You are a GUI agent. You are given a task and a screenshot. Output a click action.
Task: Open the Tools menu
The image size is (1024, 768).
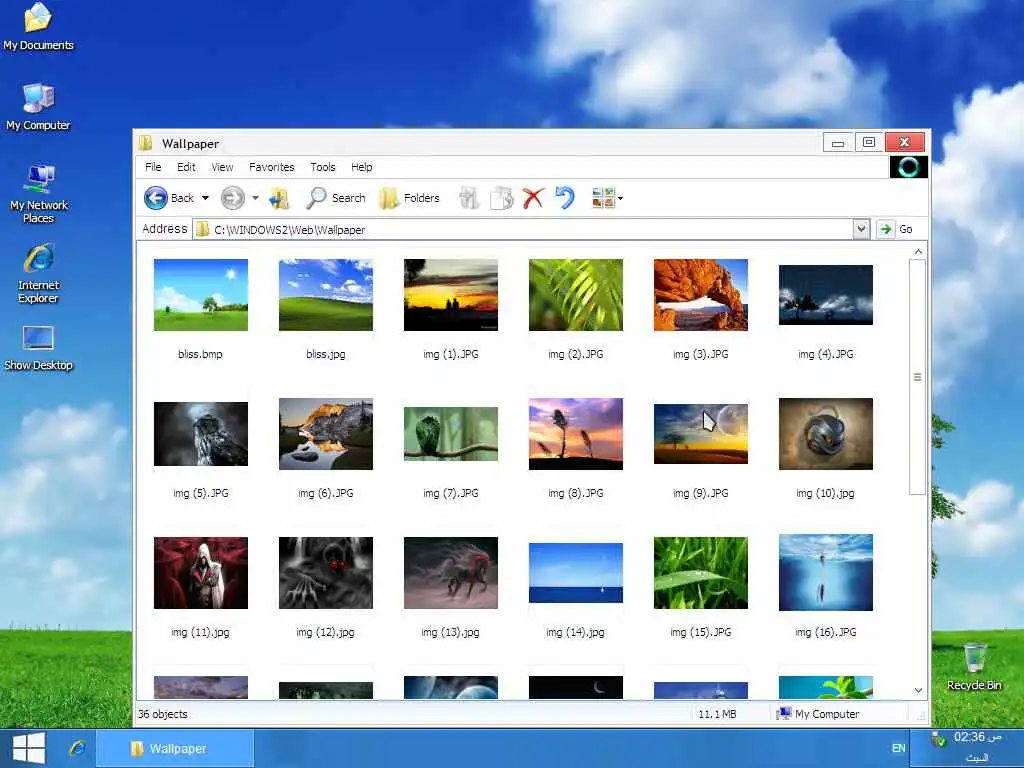(323, 167)
